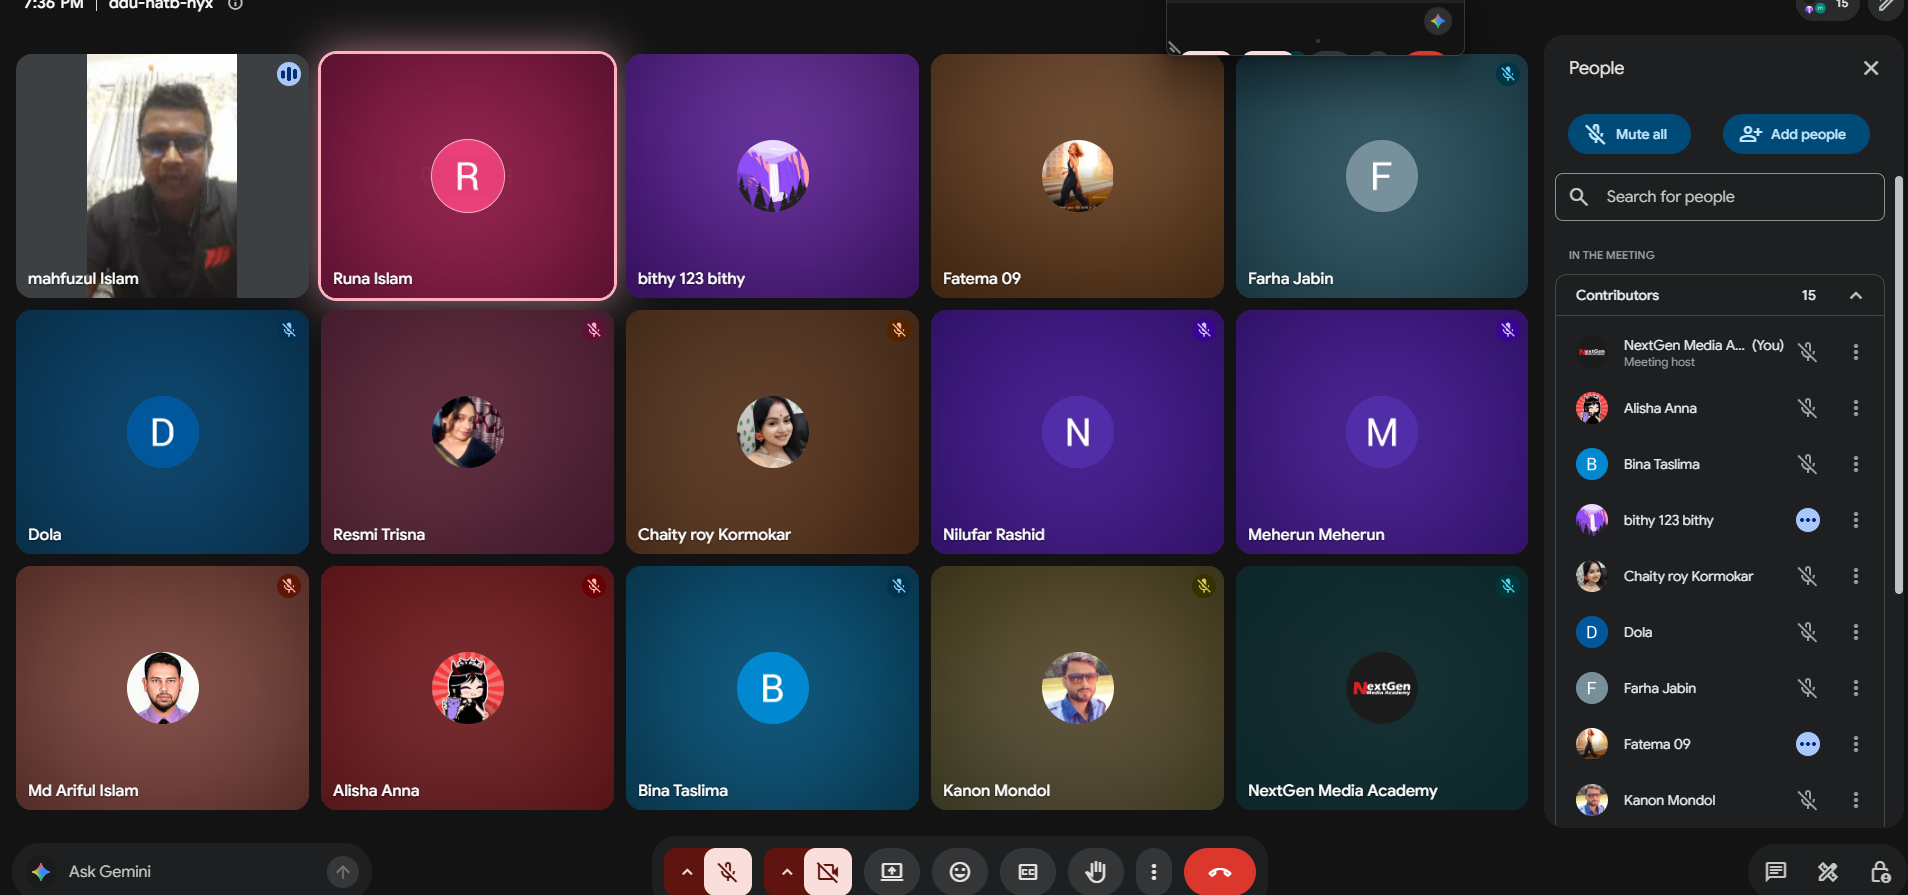
Task: Open chat with everyone icon
Action: tap(1776, 872)
